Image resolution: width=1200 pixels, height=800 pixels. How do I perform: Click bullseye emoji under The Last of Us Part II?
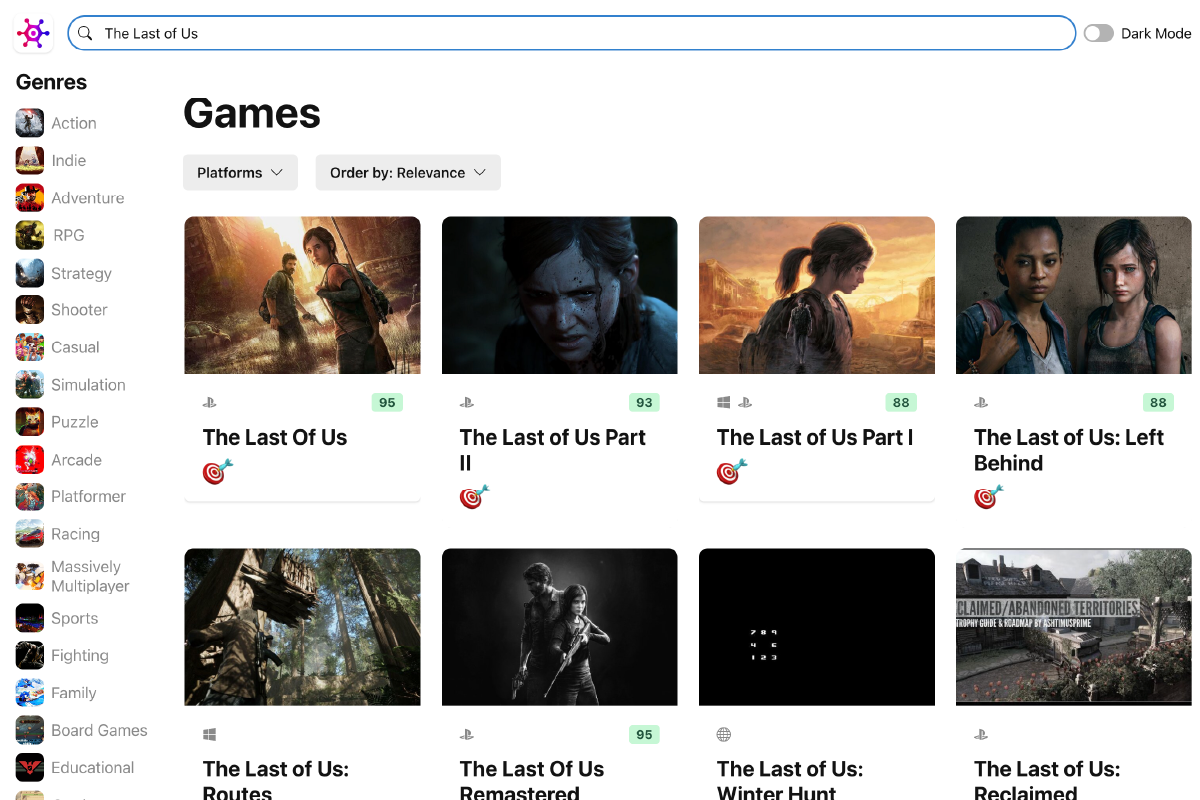[x=474, y=496]
